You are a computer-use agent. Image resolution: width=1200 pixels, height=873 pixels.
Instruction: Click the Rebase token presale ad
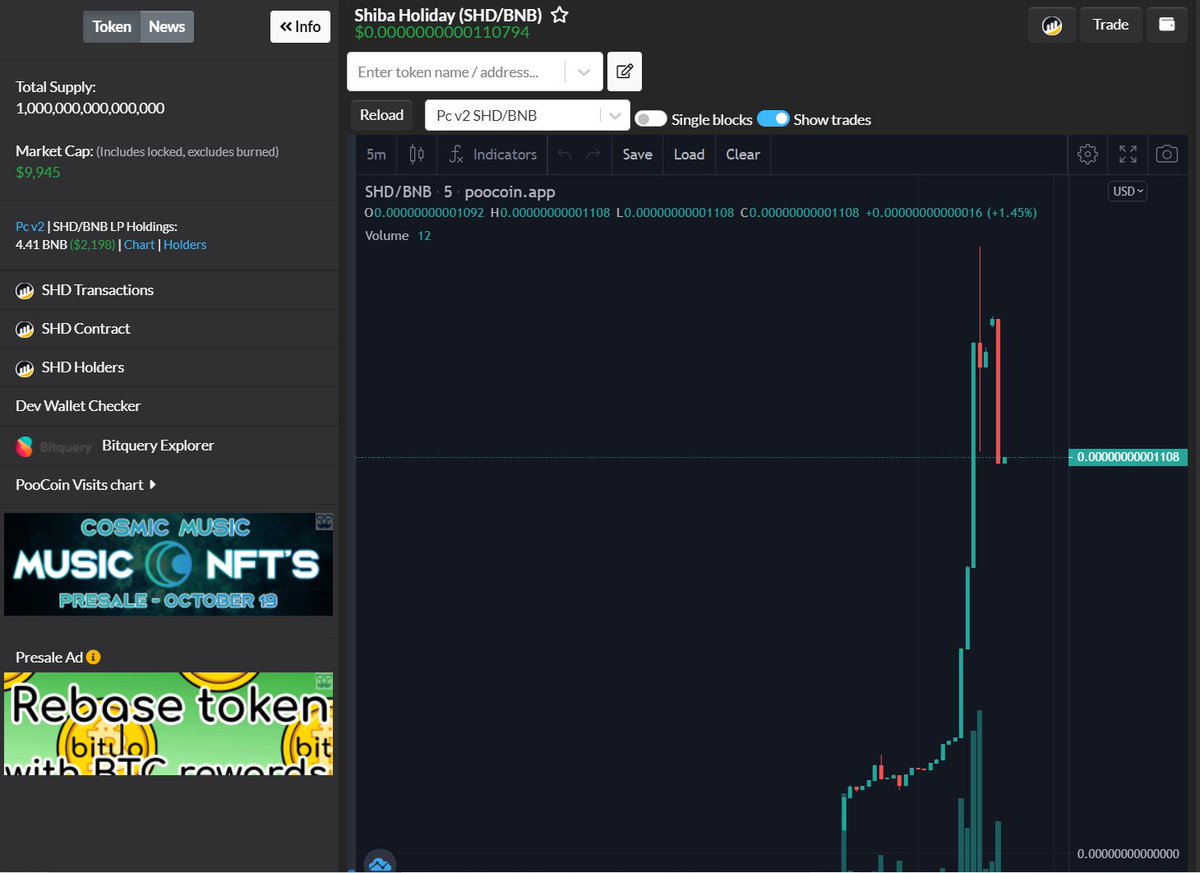tap(168, 723)
